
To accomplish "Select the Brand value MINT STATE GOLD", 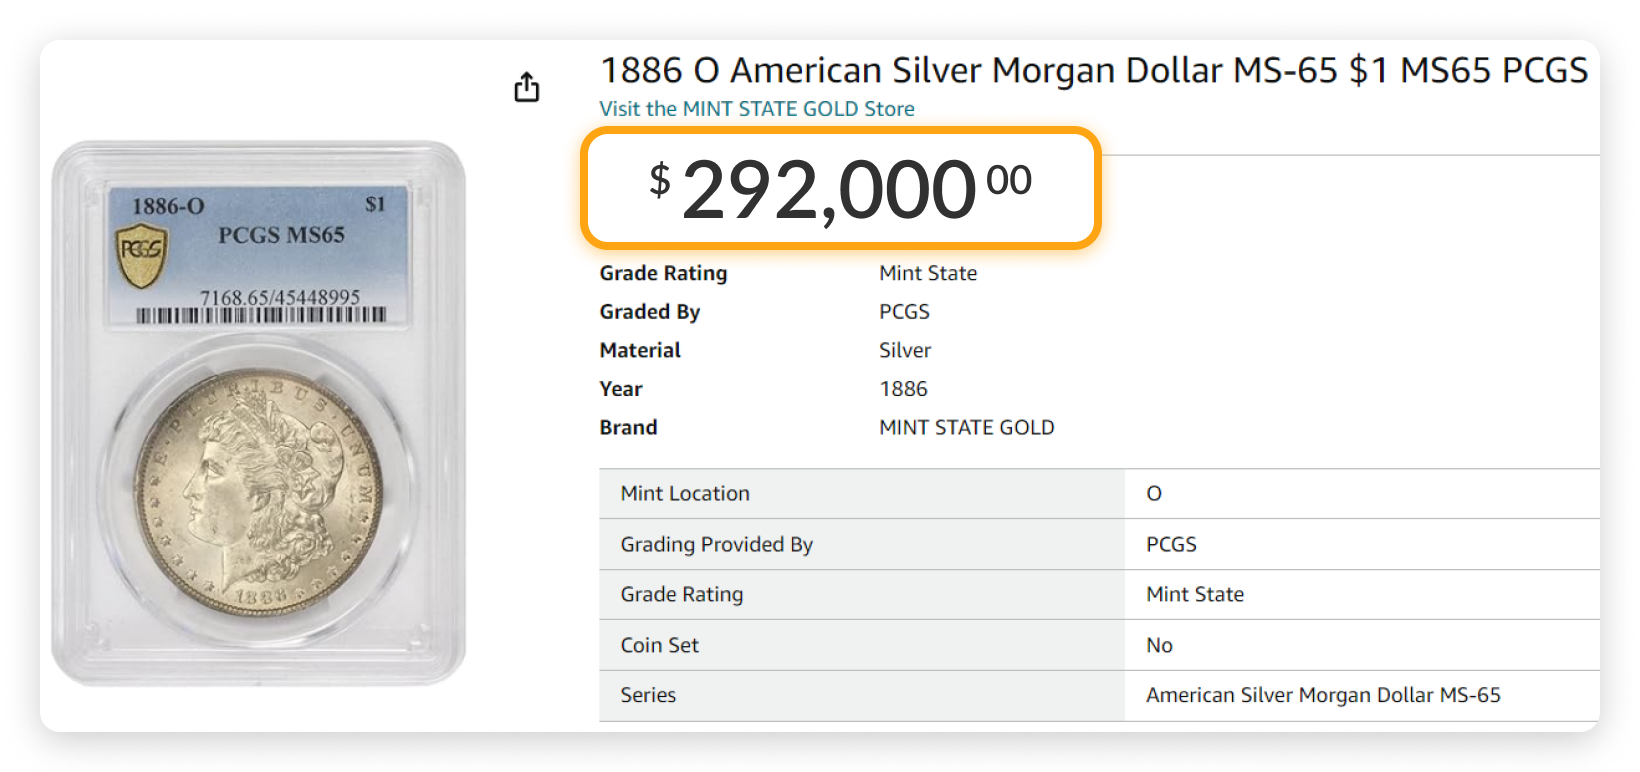I will pyautogui.click(x=966, y=427).
